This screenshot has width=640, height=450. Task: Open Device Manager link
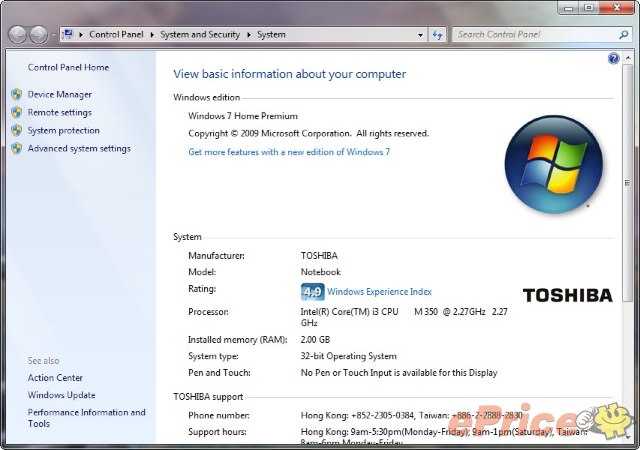[x=60, y=94]
